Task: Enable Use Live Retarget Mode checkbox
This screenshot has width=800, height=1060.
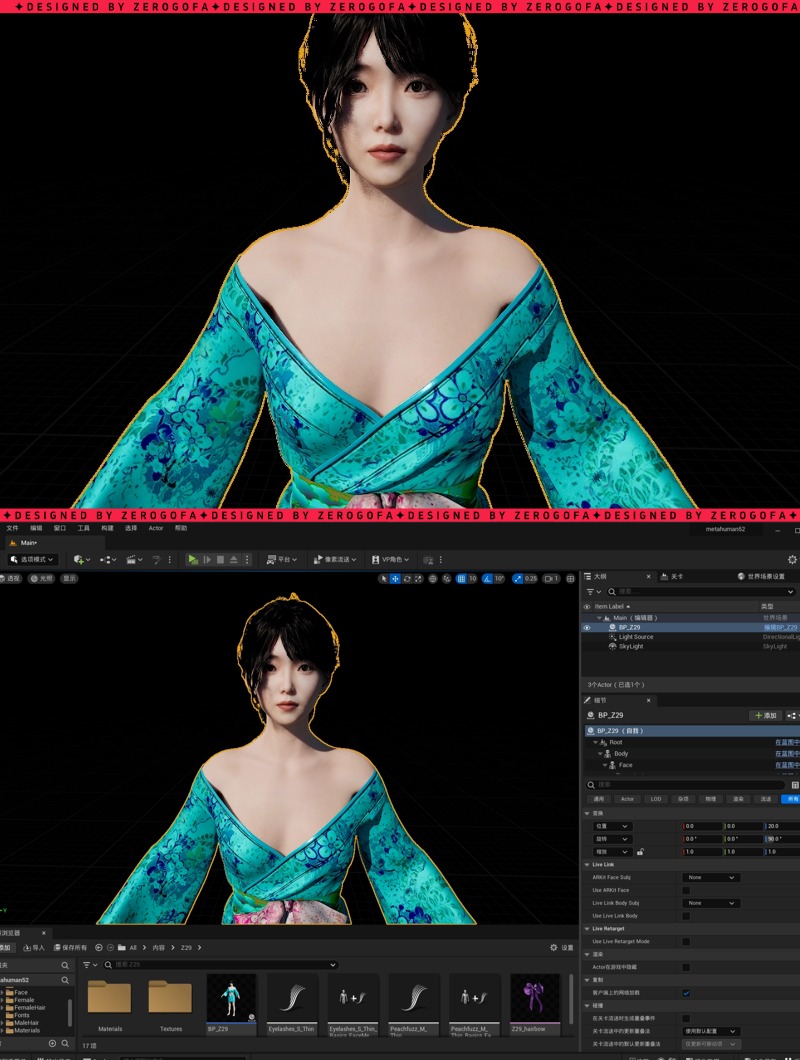Action: 686,942
